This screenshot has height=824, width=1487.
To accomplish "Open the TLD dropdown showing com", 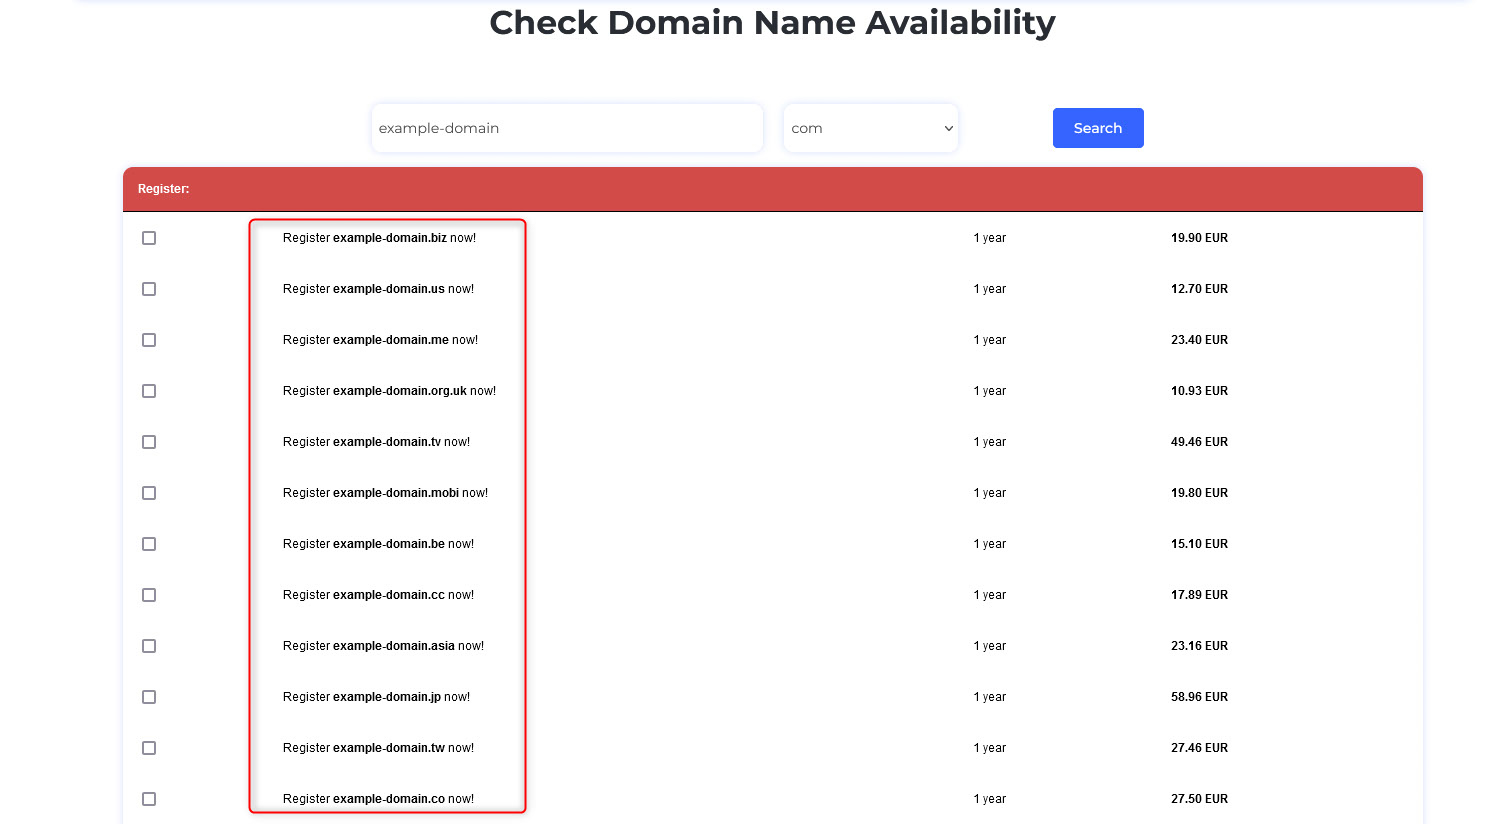I will (870, 128).
